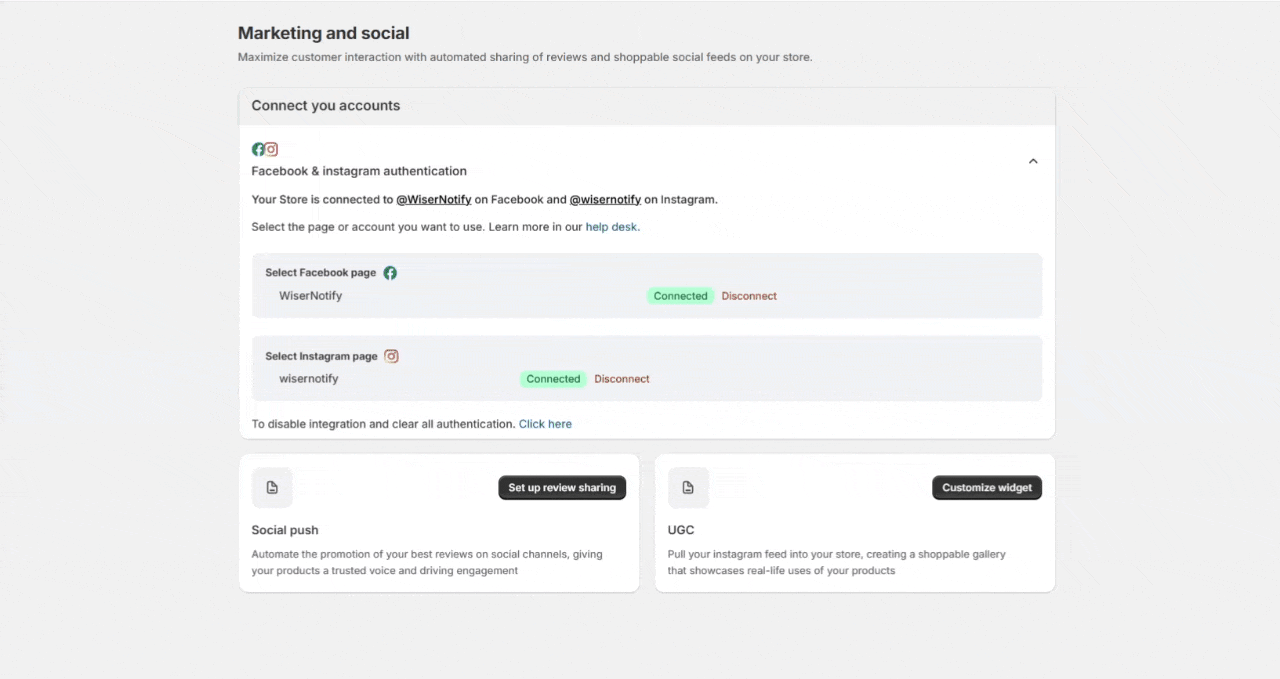Click the Instagram logo above the authentication title

[271, 149]
